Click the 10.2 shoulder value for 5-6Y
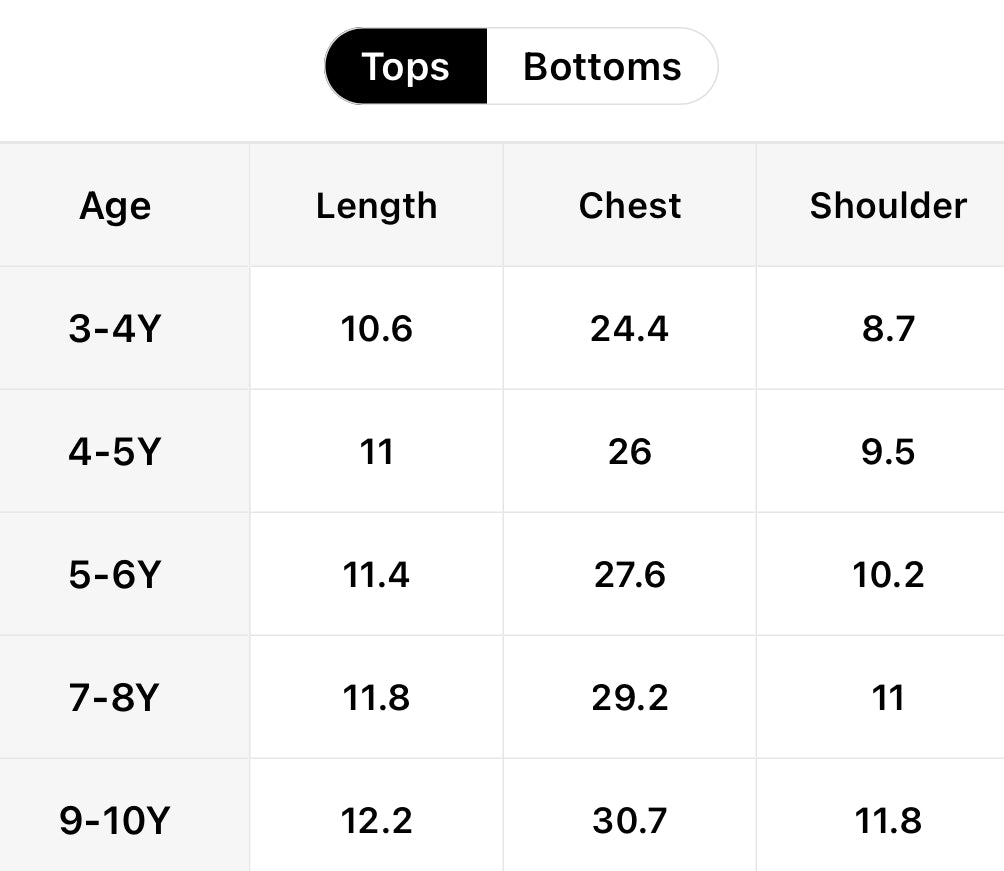The height and width of the screenshot is (871, 1004). [x=888, y=575]
